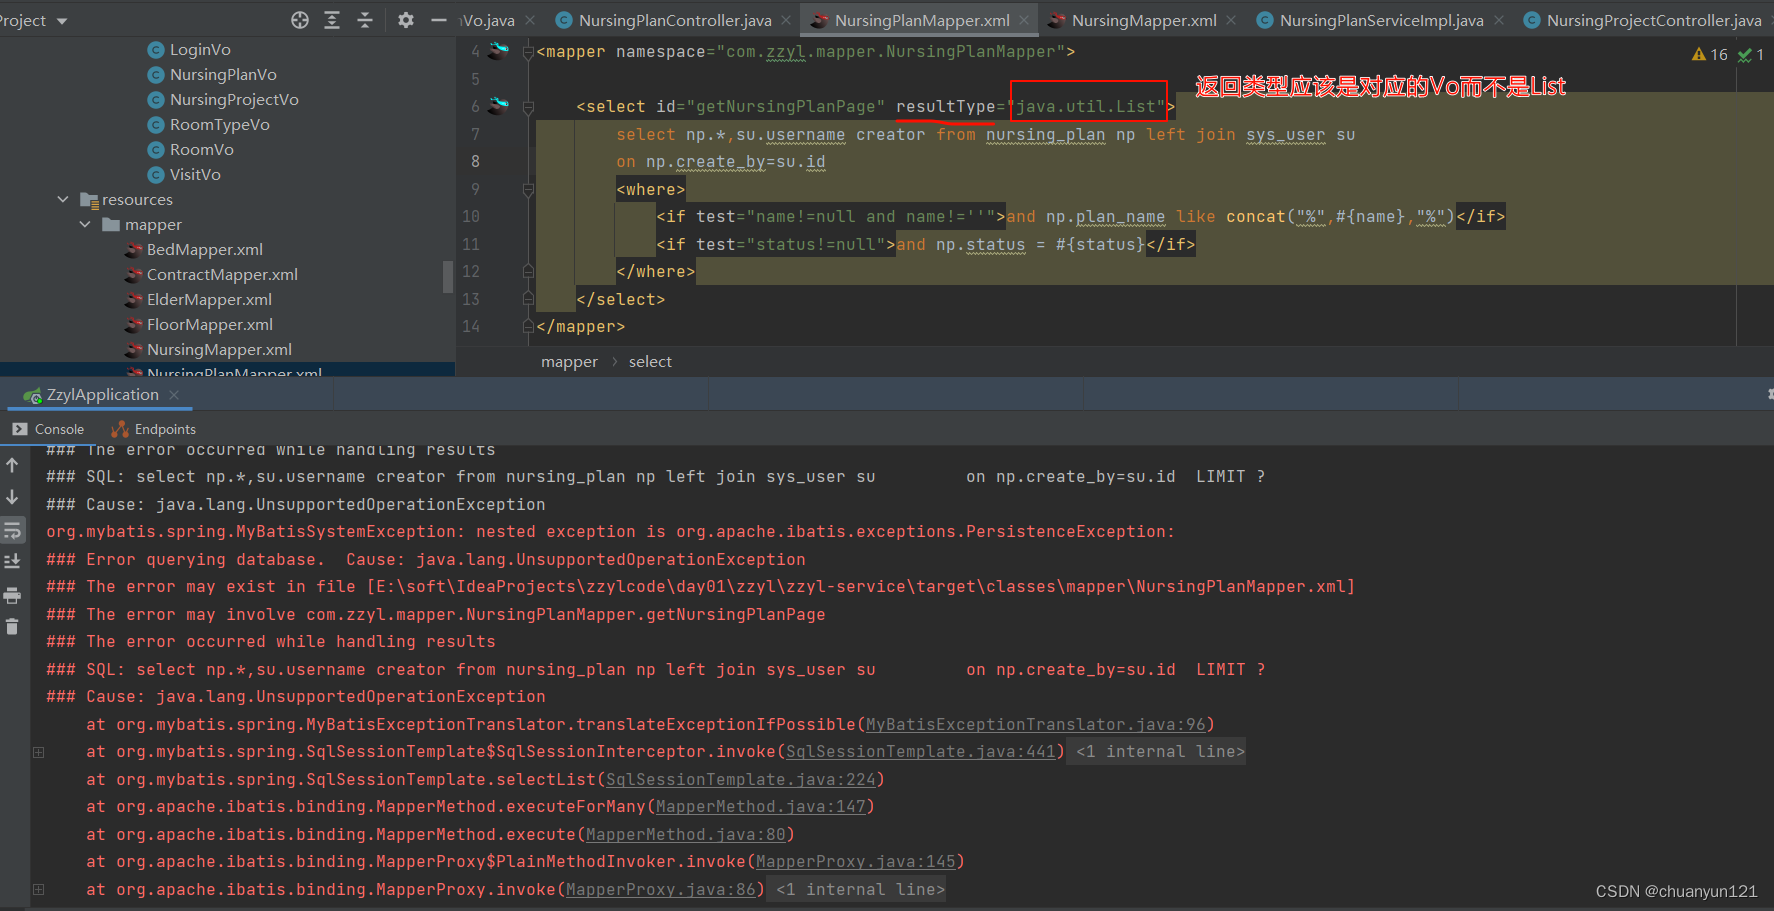Switch to NursingPlanController.java tab
This screenshot has width=1774, height=911.
click(675, 20)
